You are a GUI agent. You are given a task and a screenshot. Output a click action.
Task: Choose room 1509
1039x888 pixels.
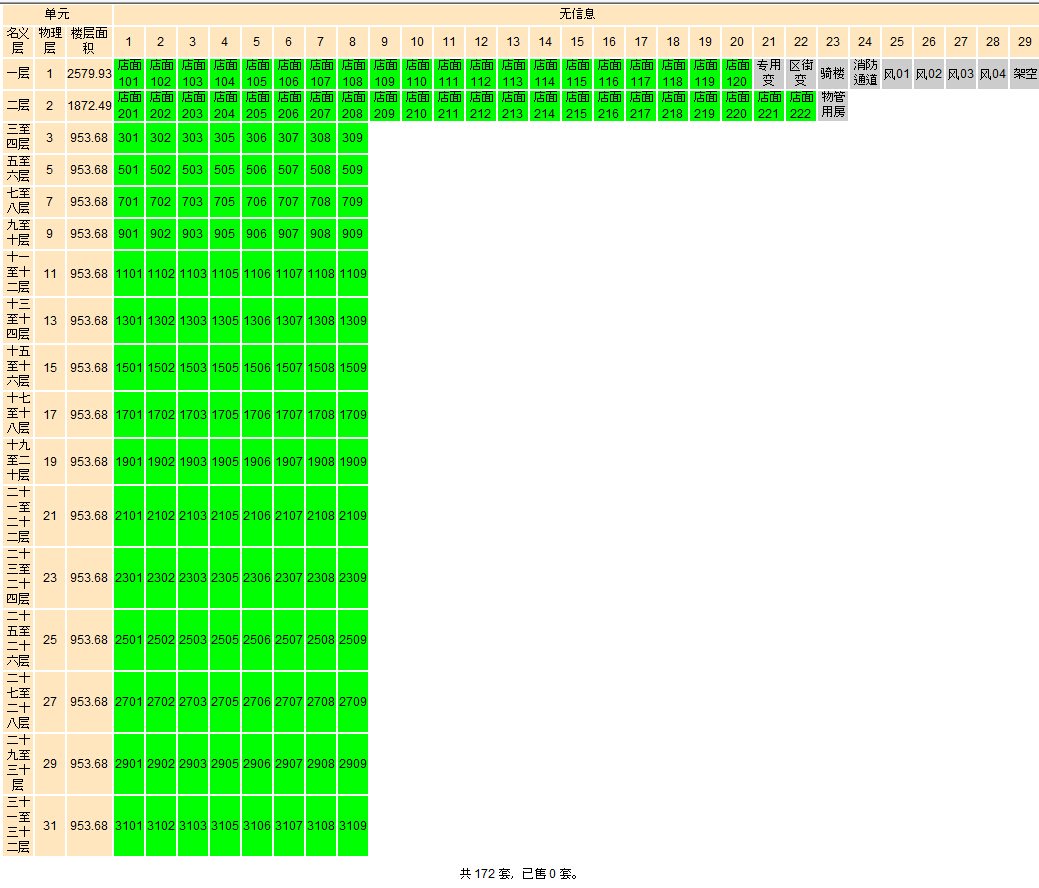pos(353,368)
